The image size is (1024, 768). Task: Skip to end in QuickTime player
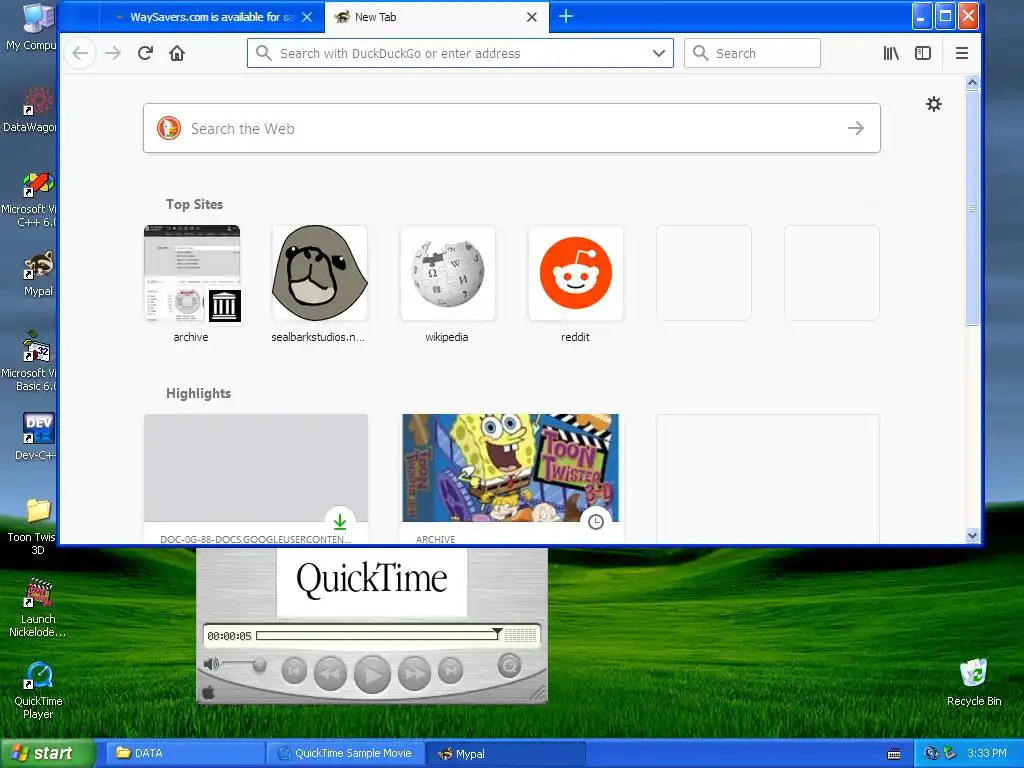tap(451, 670)
